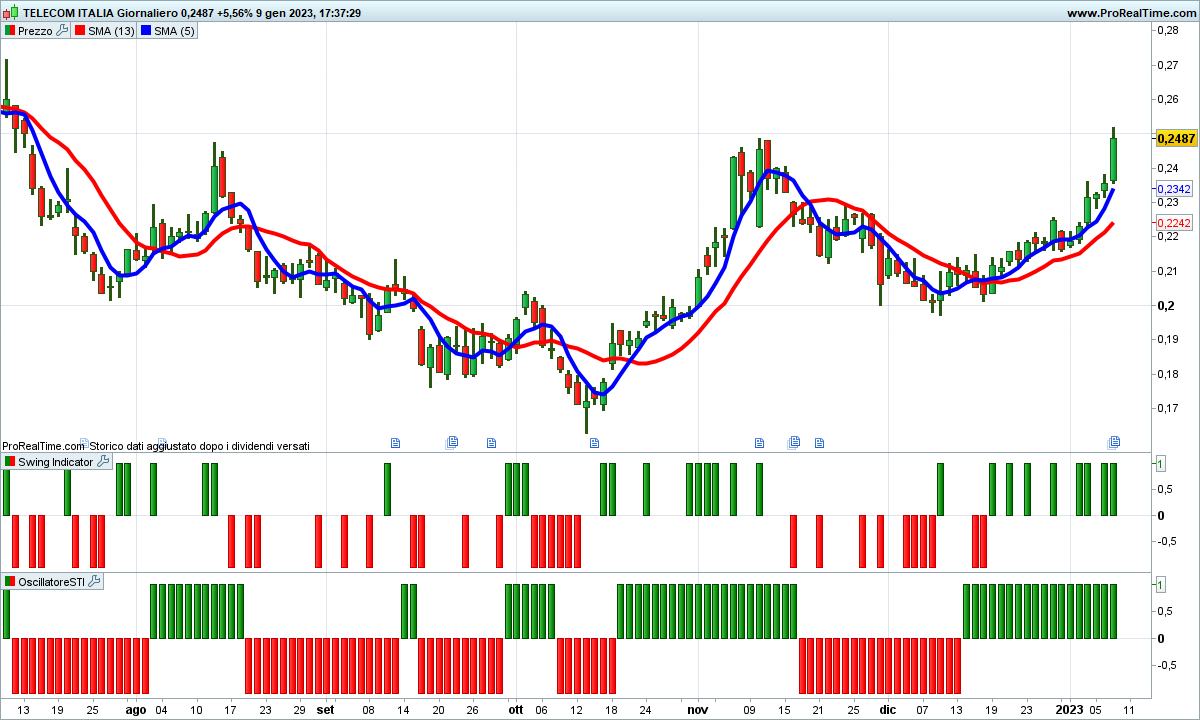Open OscillatoreSTI settings wrench
1200x720 pixels.
(94, 581)
